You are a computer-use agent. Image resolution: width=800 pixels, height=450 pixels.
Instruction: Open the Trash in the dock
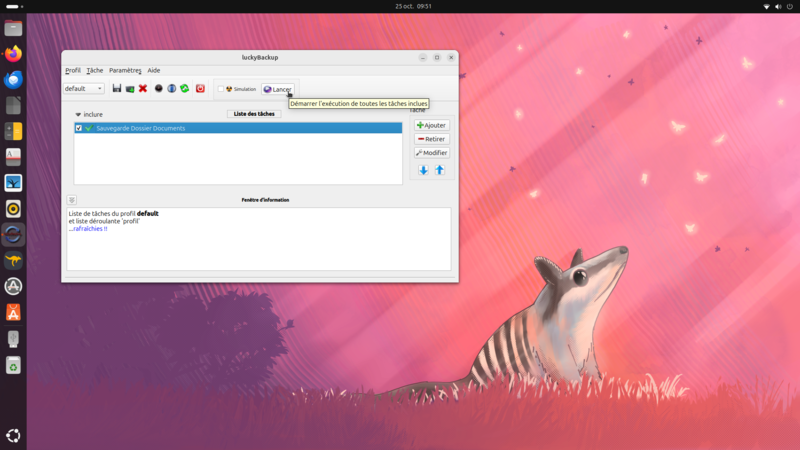pos(13,365)
